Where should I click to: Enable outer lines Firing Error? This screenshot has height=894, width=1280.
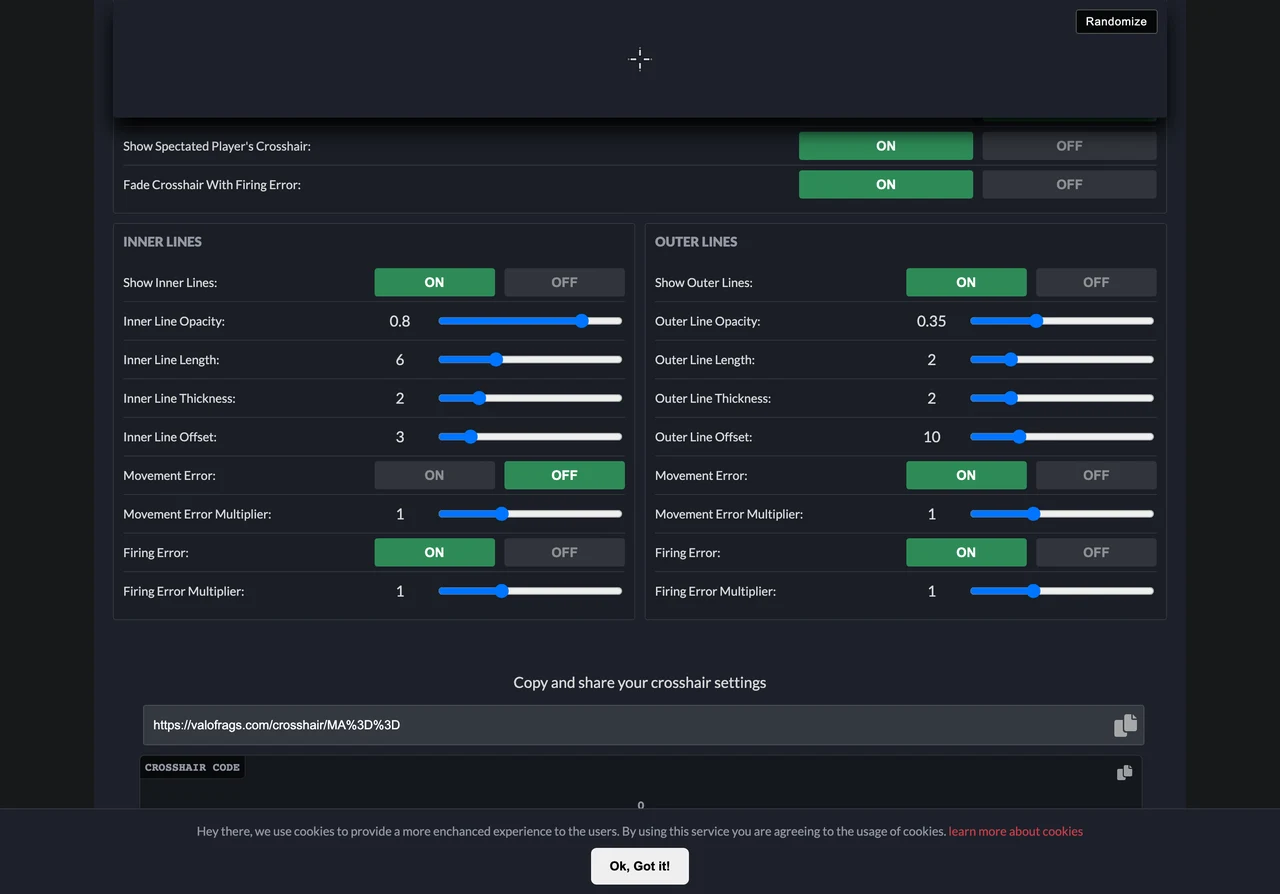coord(966,552)
